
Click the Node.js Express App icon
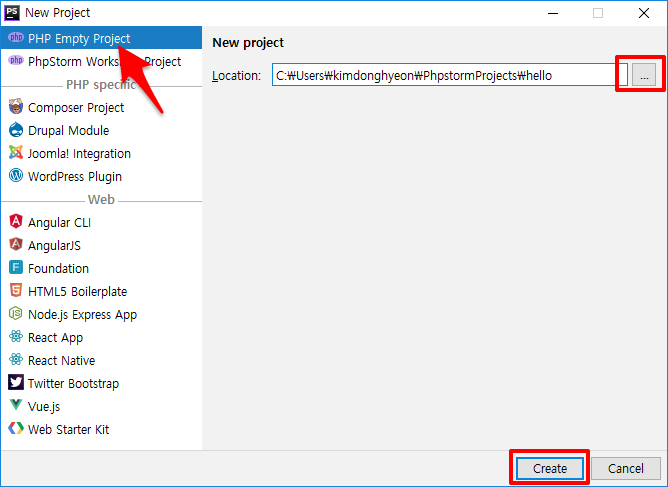(16, 314)
